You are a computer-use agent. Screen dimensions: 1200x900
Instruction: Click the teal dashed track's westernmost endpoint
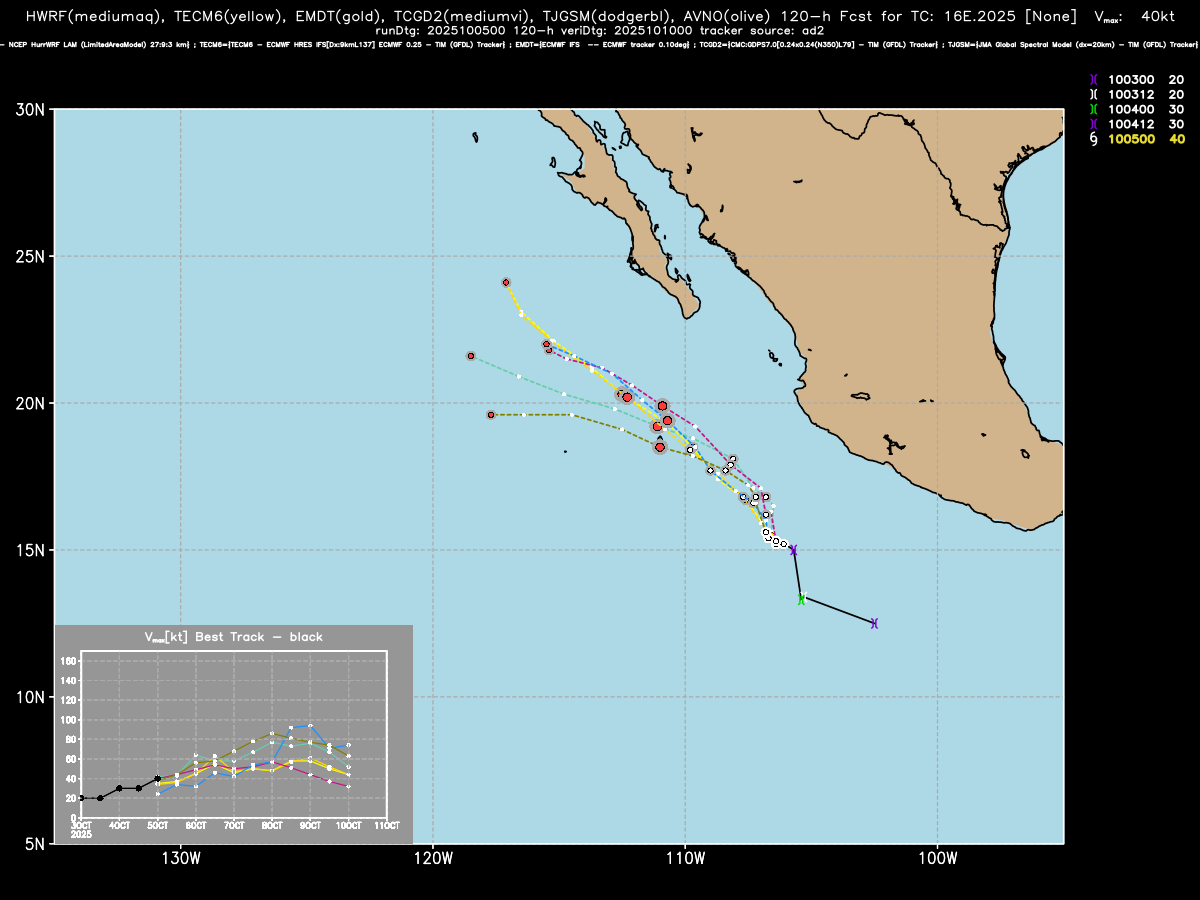[x=470, y=356]
